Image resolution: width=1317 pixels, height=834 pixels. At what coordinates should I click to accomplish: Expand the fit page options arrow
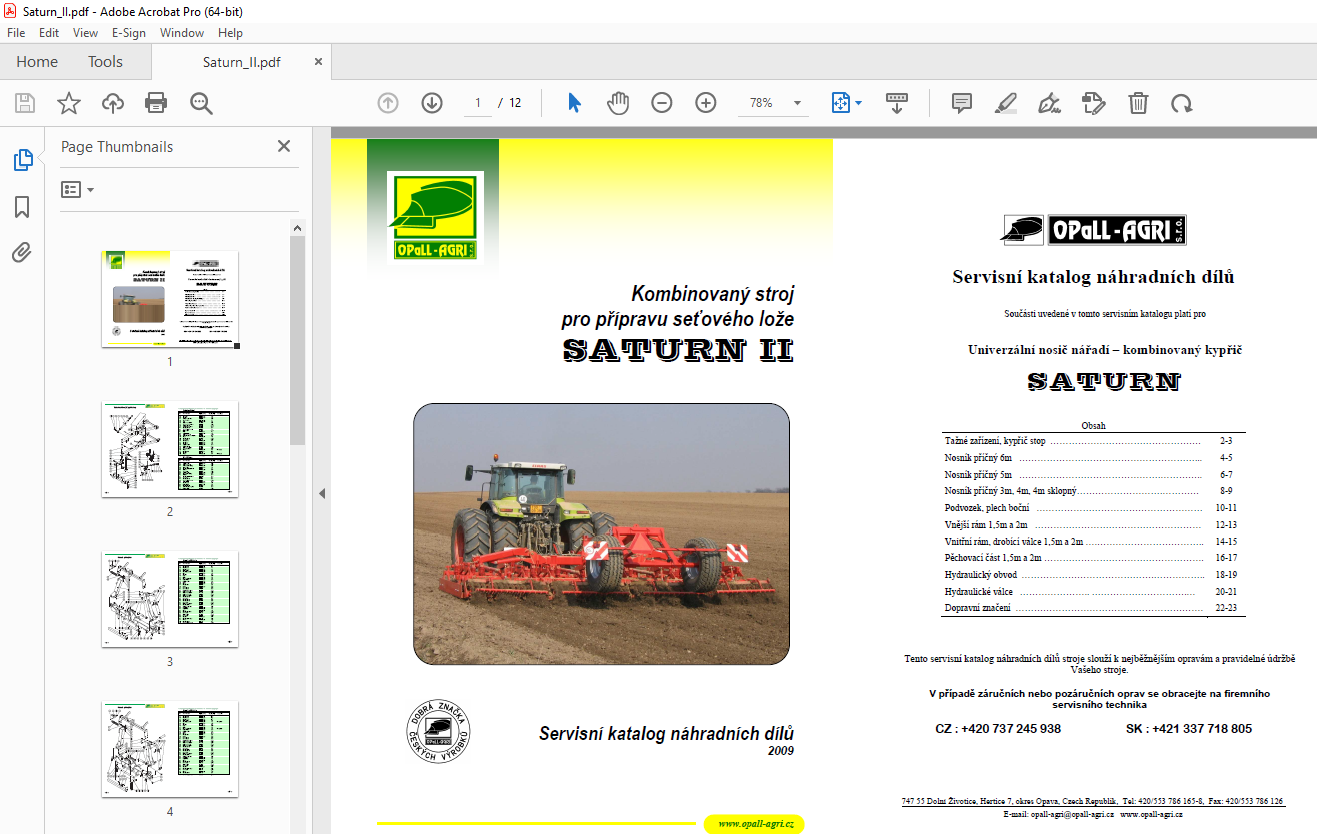pos(859,103)
